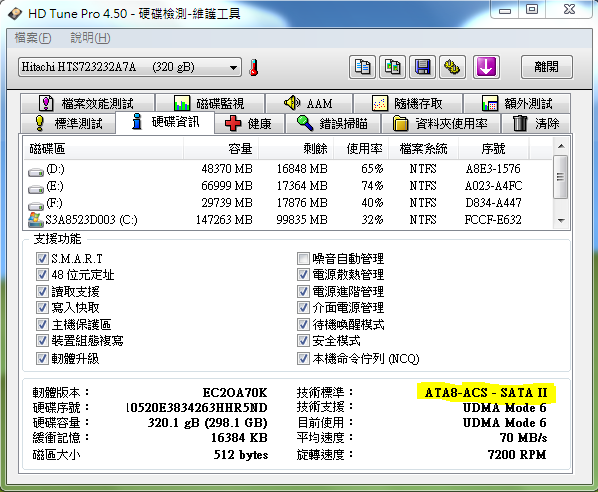Sort by the 容量 column header

221,148
